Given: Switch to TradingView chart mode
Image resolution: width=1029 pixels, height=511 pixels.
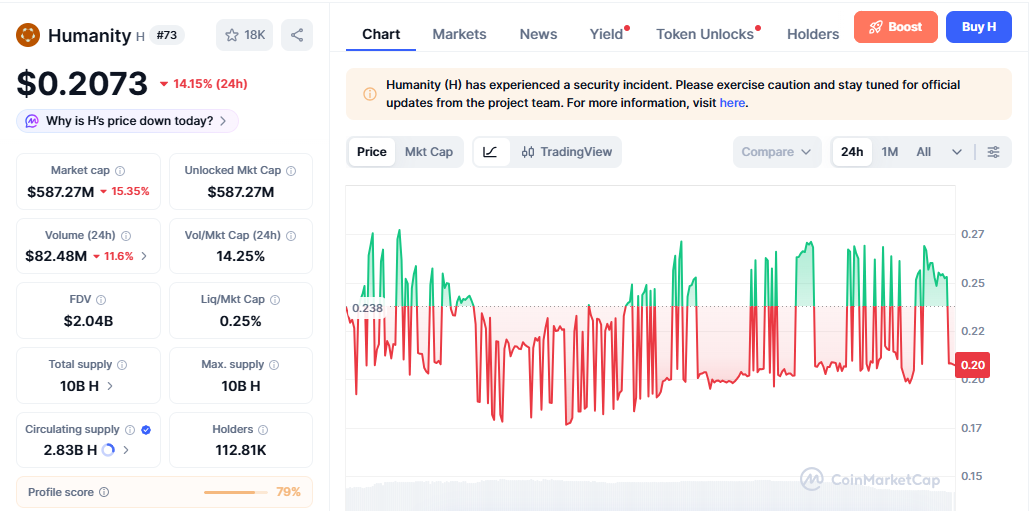Looking at the screenshot, I should click(x=567, y=152).
